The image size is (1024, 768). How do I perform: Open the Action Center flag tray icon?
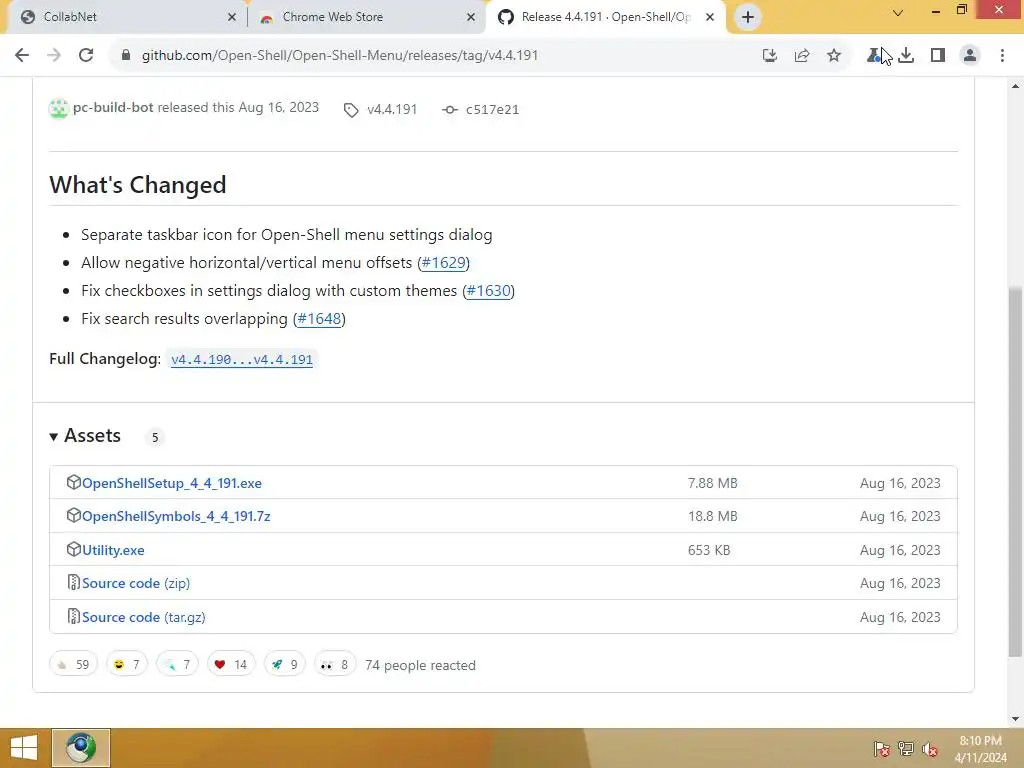tap(881, 749)
